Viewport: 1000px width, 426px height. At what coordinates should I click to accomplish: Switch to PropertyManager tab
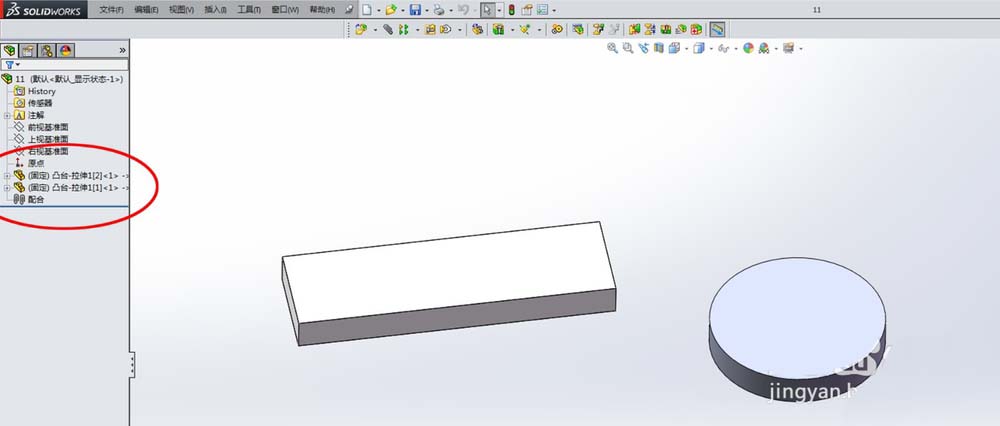tap(28, 50)
